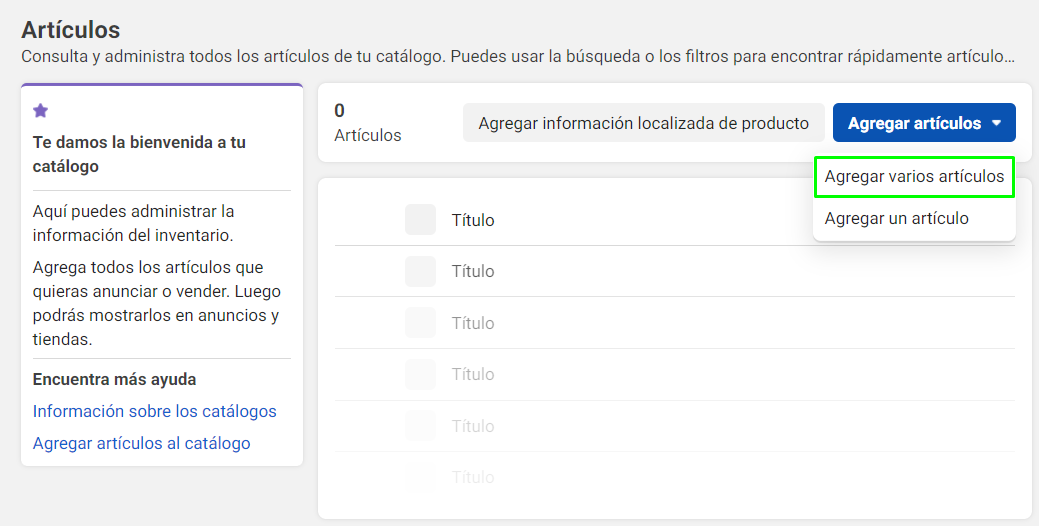Expand the Agregar artículos caret arrow
Screen dimensions: 1039x526
click(996, 123)
